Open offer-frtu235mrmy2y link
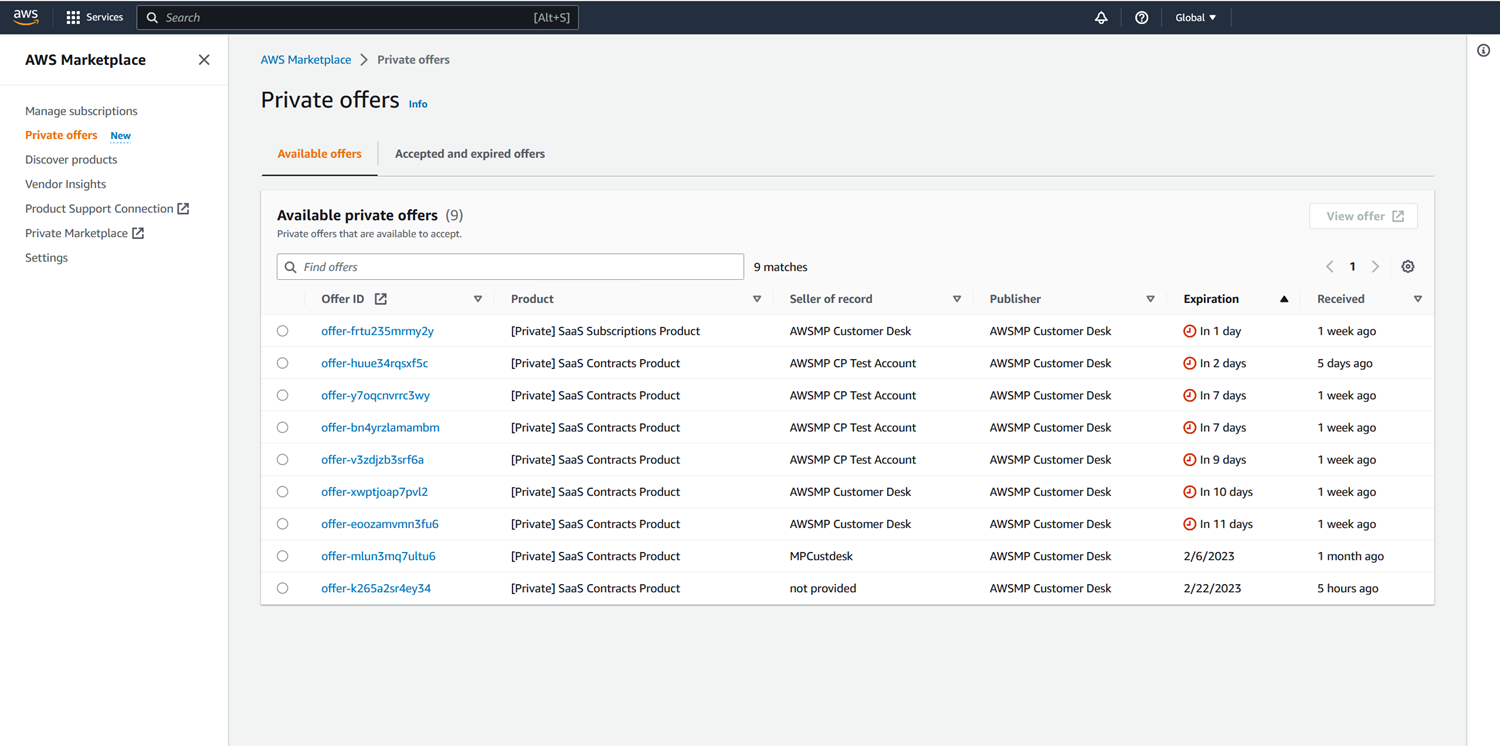The width and height of the screenshot is (1500, 746). (377, 331)
